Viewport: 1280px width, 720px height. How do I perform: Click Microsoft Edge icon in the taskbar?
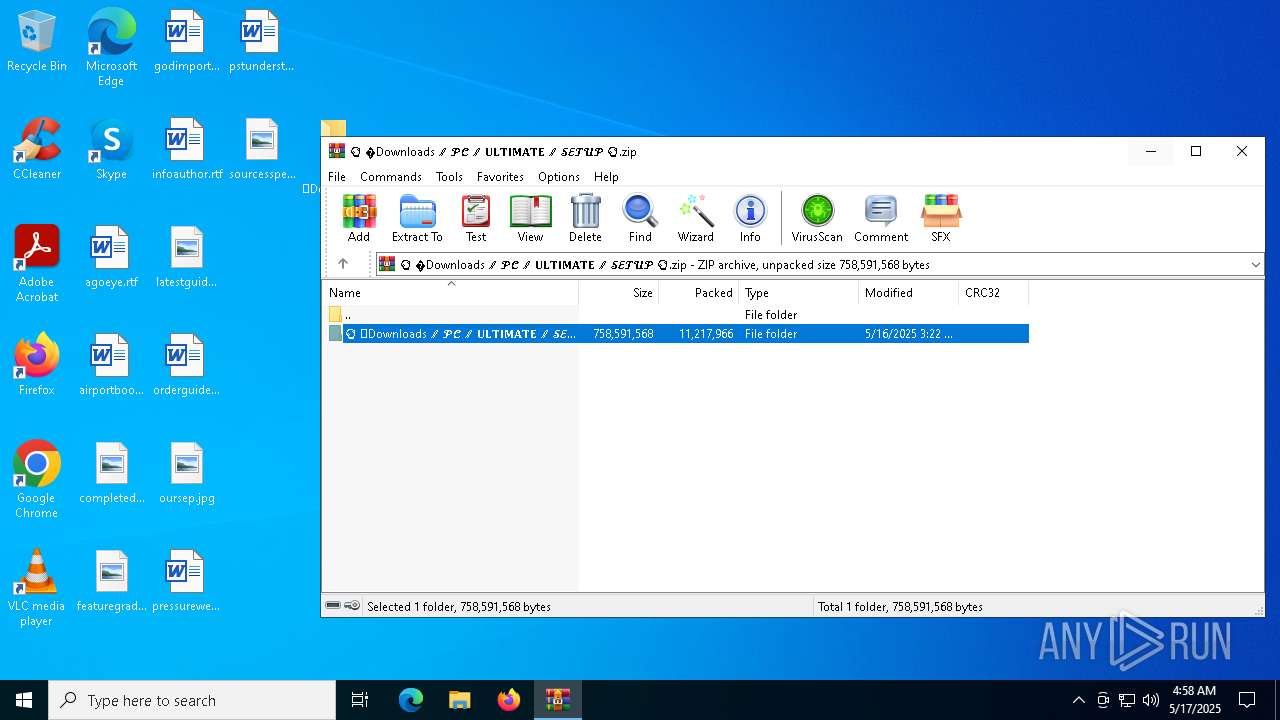pyautogui.click(x=411, y=700)
